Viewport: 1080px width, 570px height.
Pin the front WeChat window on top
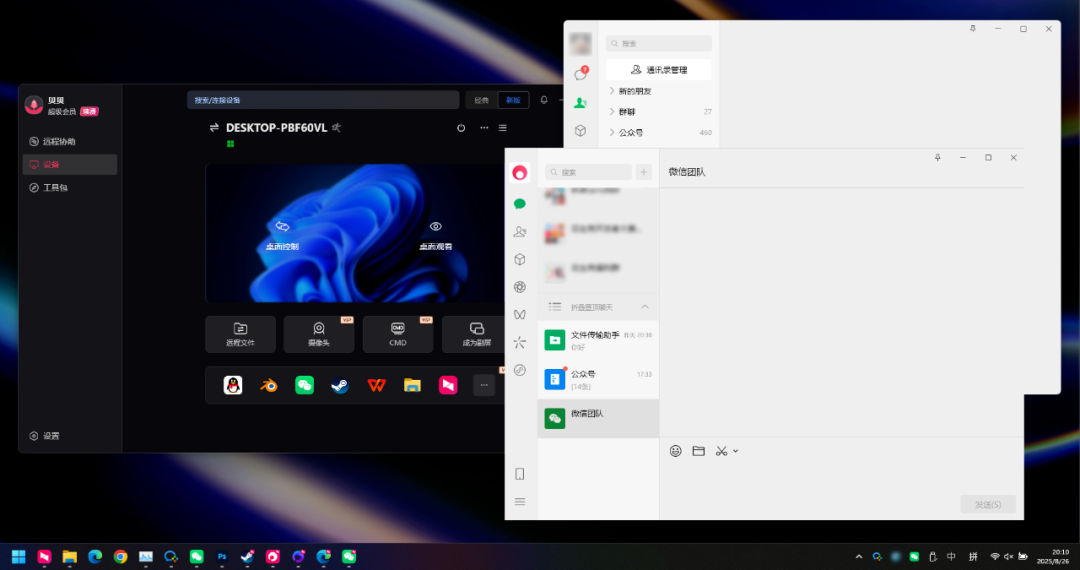click(937, 158)
